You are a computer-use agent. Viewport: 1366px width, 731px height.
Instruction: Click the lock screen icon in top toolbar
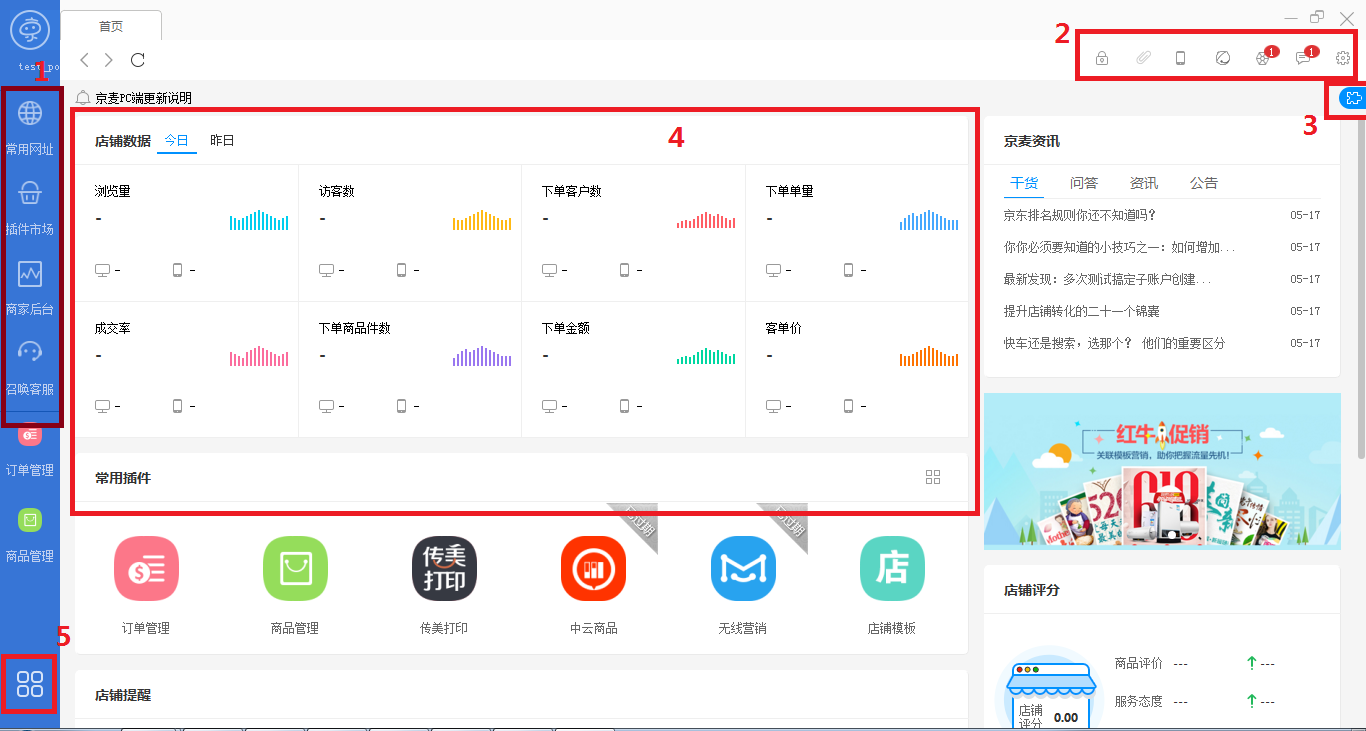point(1101,57)
